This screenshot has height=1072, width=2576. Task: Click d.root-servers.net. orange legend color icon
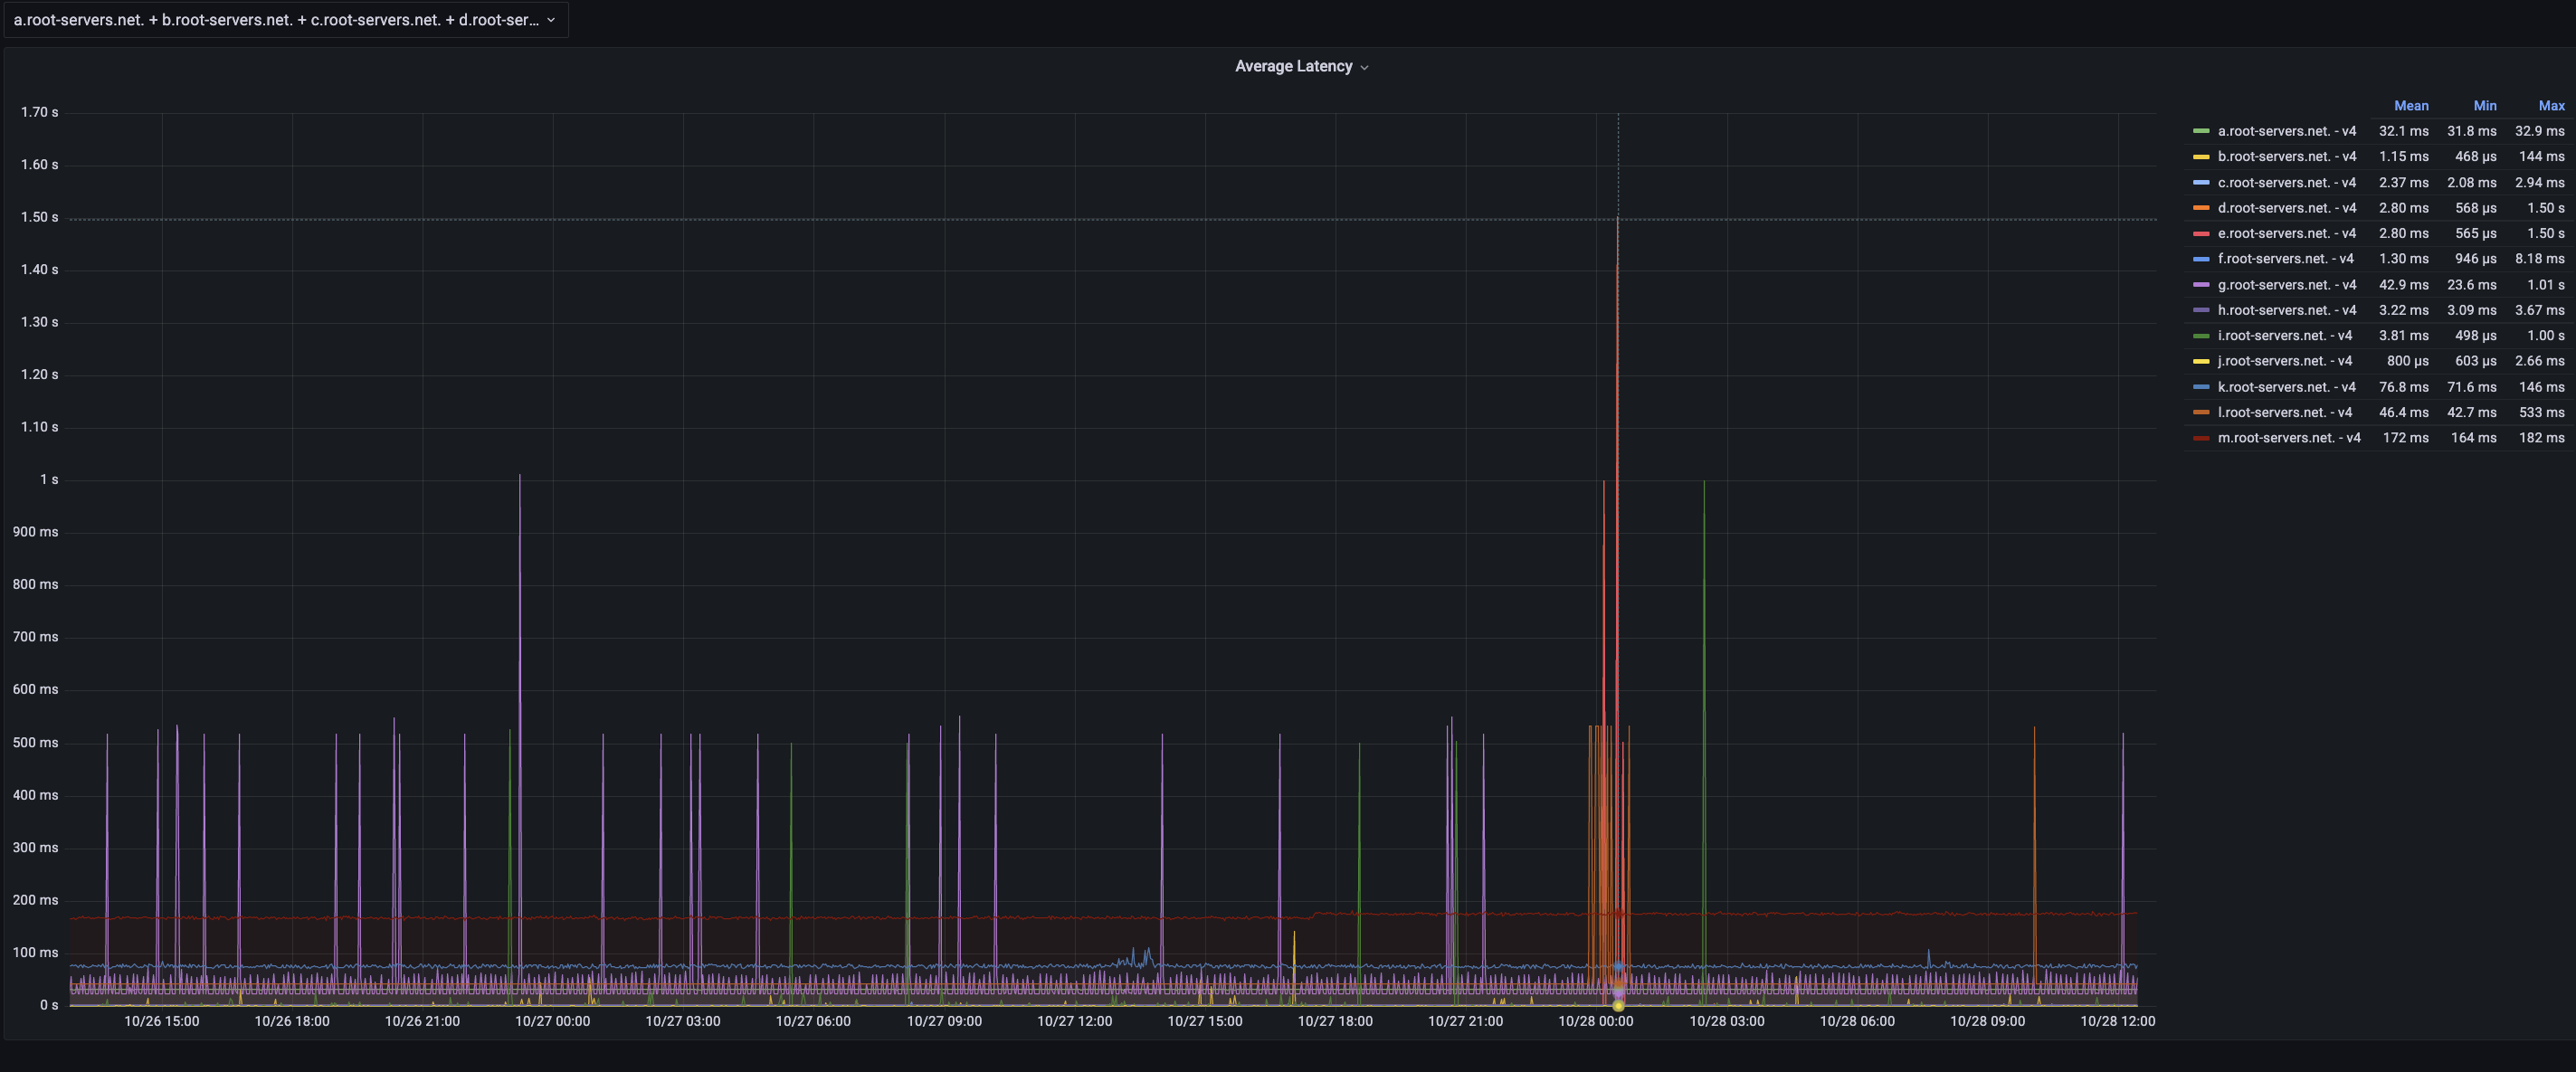click(2201, 208)
